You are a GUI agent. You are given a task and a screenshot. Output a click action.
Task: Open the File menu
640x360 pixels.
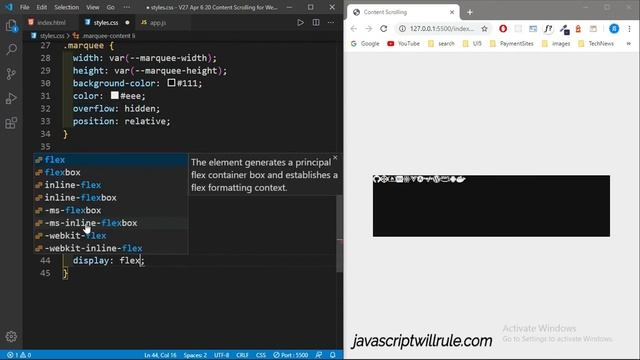point(24,7)
